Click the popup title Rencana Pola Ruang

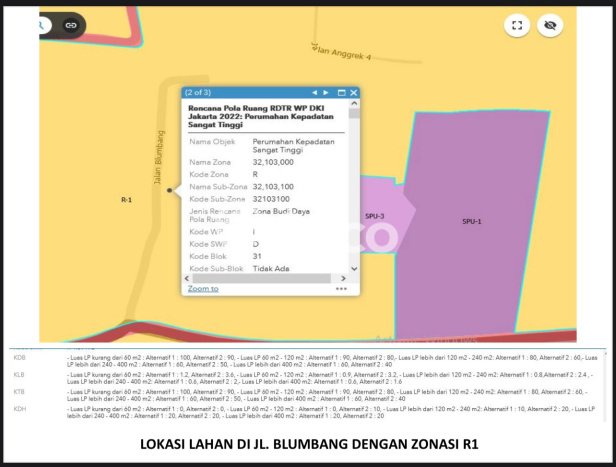(260, 116)
